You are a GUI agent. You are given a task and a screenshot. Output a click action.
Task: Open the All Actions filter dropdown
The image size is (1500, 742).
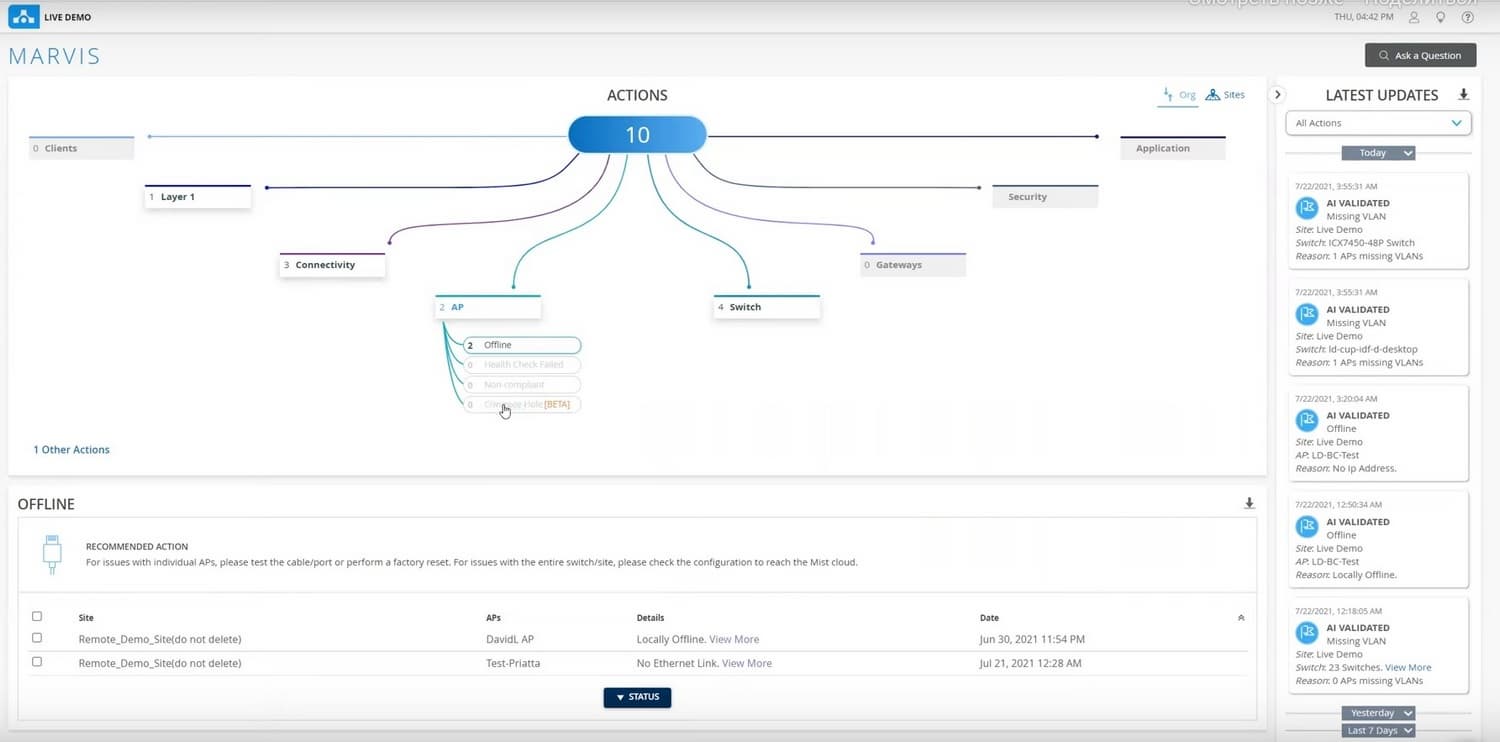(1378, 123)
